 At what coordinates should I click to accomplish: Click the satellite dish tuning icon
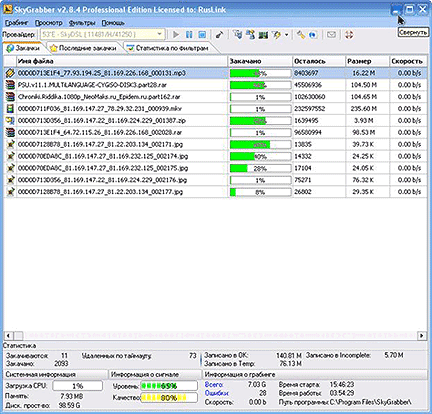click(x=219, y=35)
